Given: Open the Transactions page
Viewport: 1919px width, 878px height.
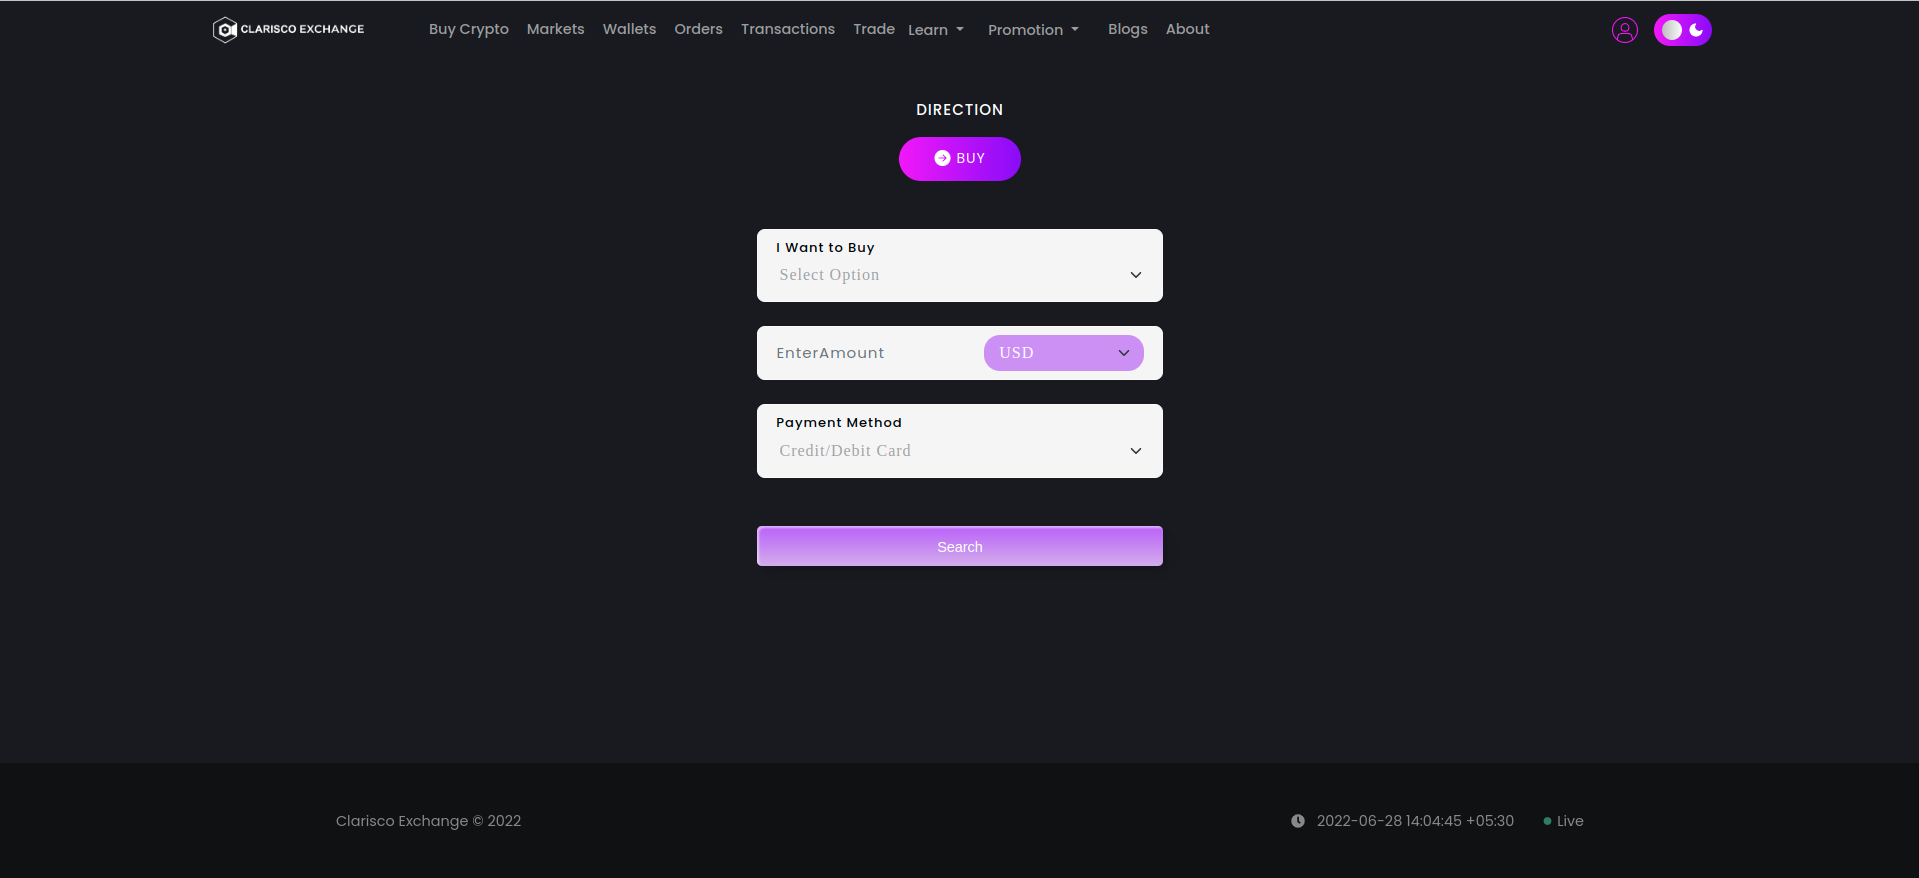Looking at the screenshot, I should pyautogui.click(x=788, y=29).
